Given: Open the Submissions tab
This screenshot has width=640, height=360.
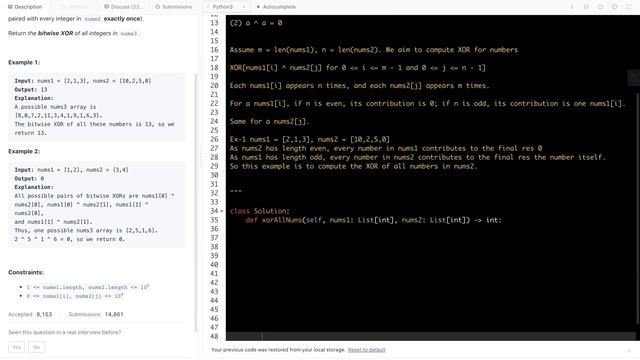Looking at the screenshot, I should coord(173,7).
